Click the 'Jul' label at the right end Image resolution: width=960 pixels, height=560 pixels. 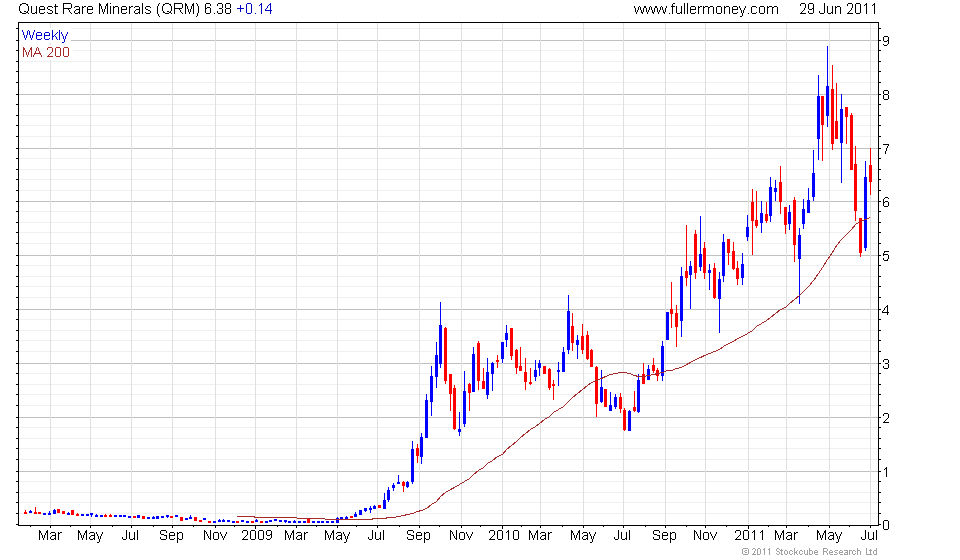(x=869, y=536)
